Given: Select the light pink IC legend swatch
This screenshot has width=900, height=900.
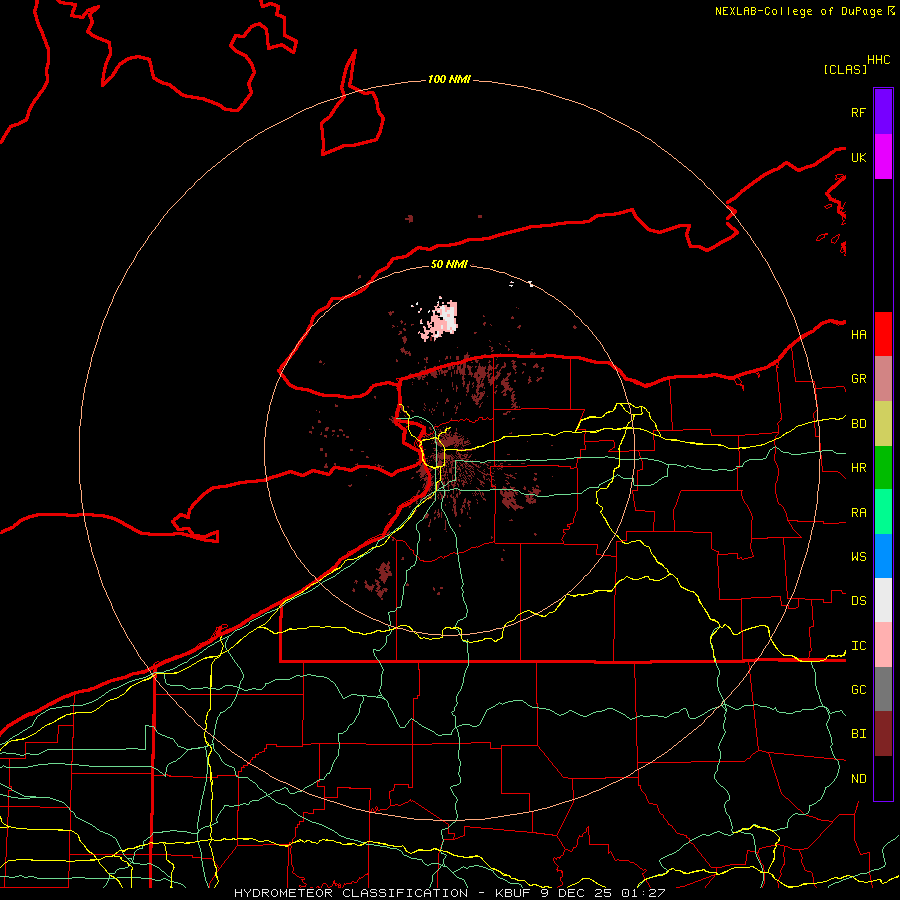Looking at the screenshot, I should 883,645.
